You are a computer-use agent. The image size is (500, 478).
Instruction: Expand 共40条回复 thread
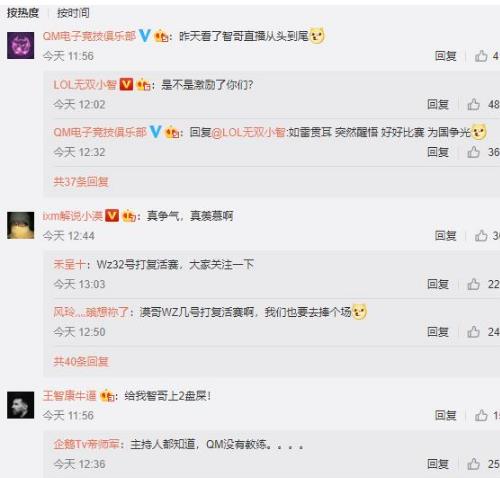pos(81,361)
